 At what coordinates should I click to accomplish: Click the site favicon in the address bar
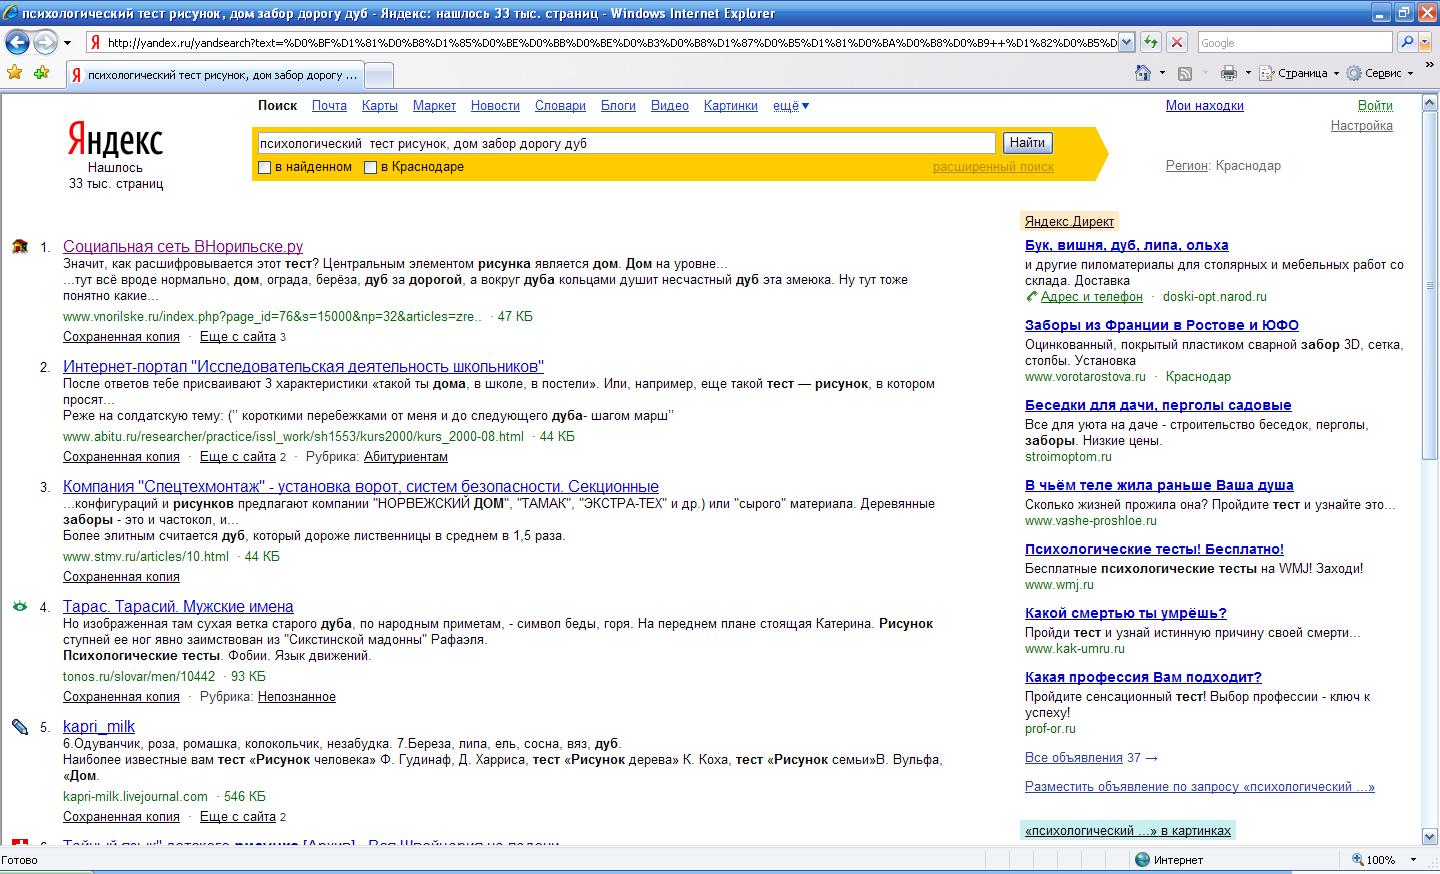(x=95, y=42)
